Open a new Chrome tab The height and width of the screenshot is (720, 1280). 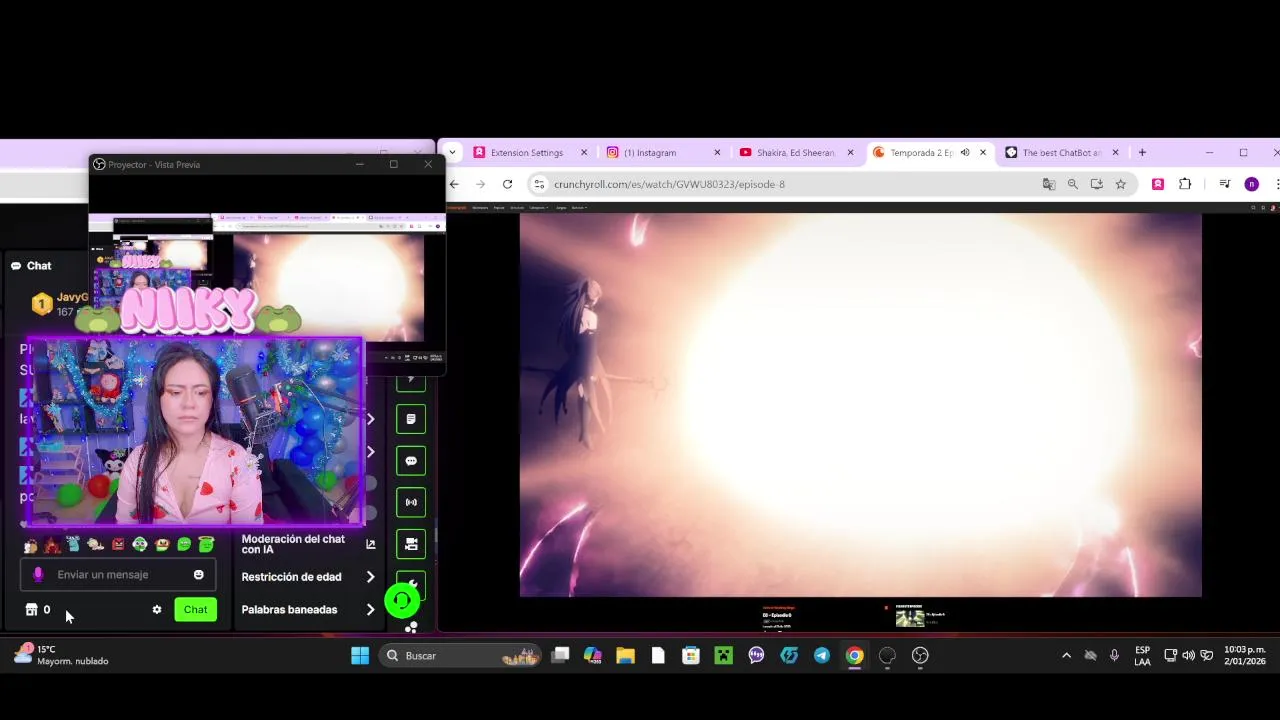(x=1142, y=152)
